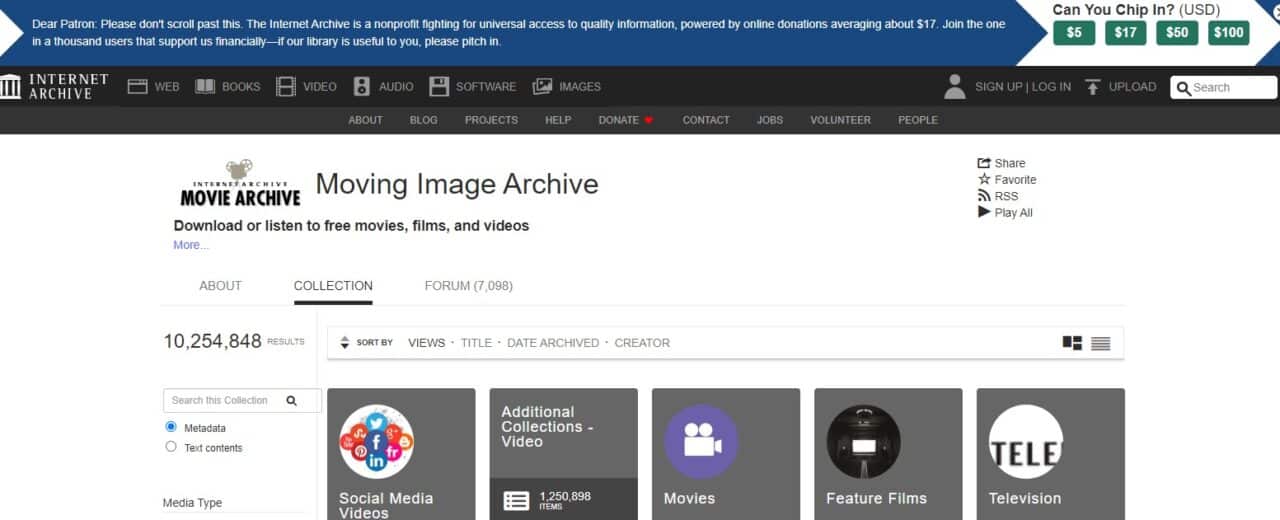1280x520 pixels.
Task: Click the Media Type filter heading
Action: click(x=192, y=503)
